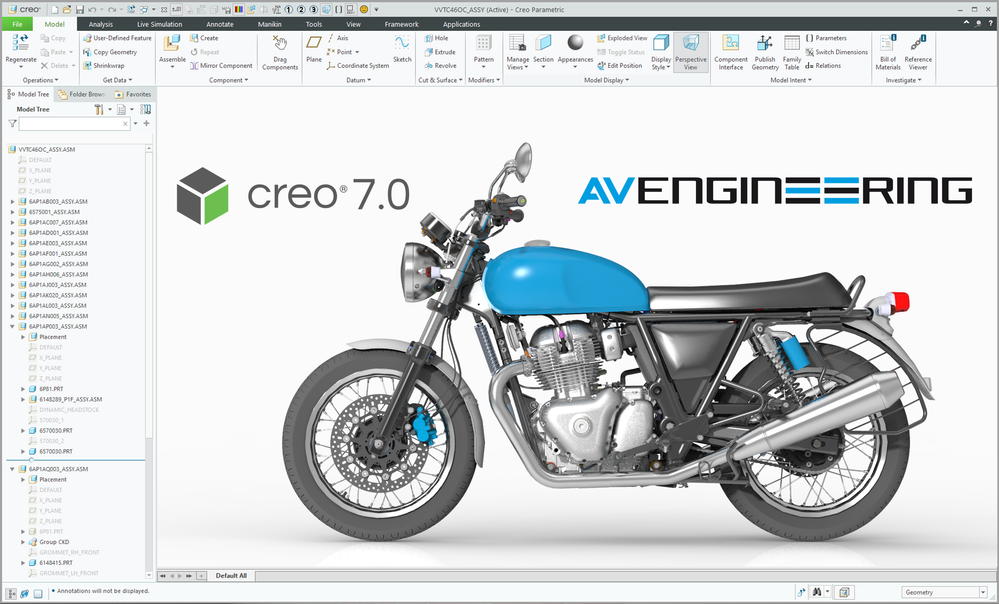
Task: Click Shrinkwrap in Get Data
Action: 104,66
